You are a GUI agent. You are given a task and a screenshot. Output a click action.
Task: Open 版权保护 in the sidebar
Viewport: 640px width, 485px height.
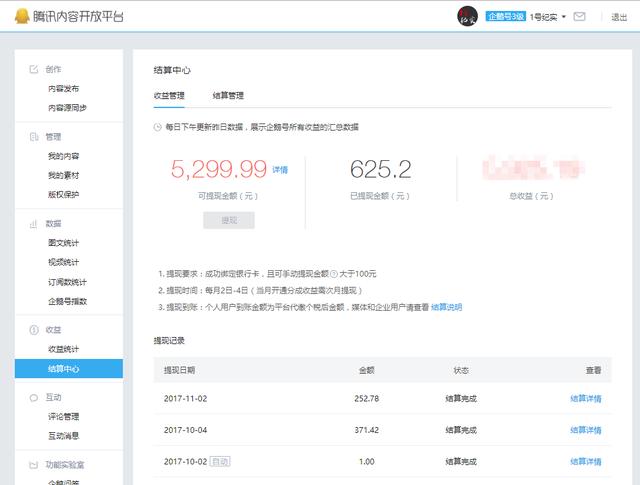pyautogui.click(x=63, y=194)
